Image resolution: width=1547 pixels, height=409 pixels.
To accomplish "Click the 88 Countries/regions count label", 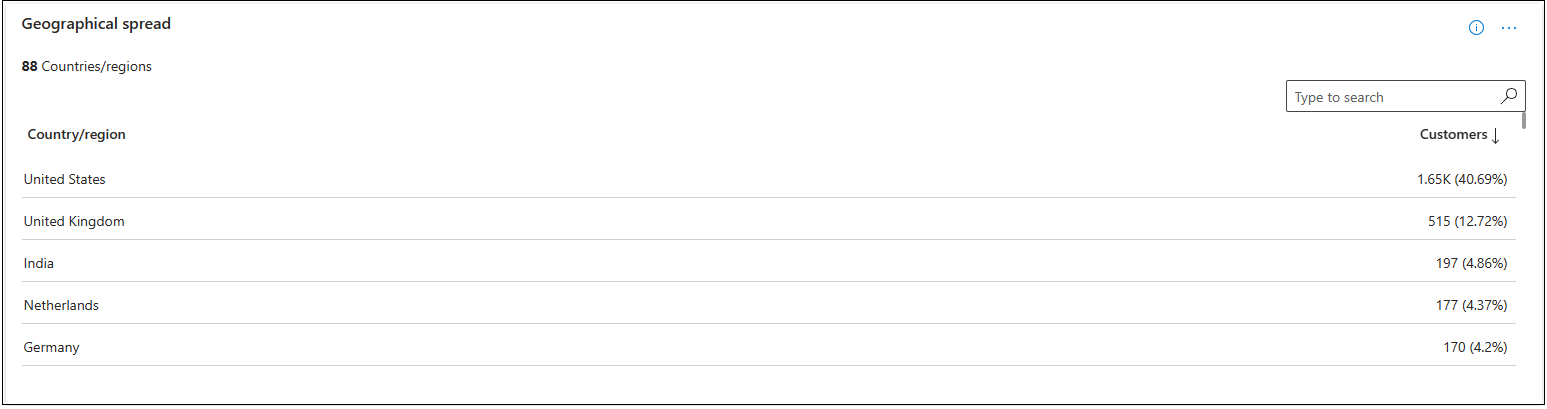I will pos(87,67).
